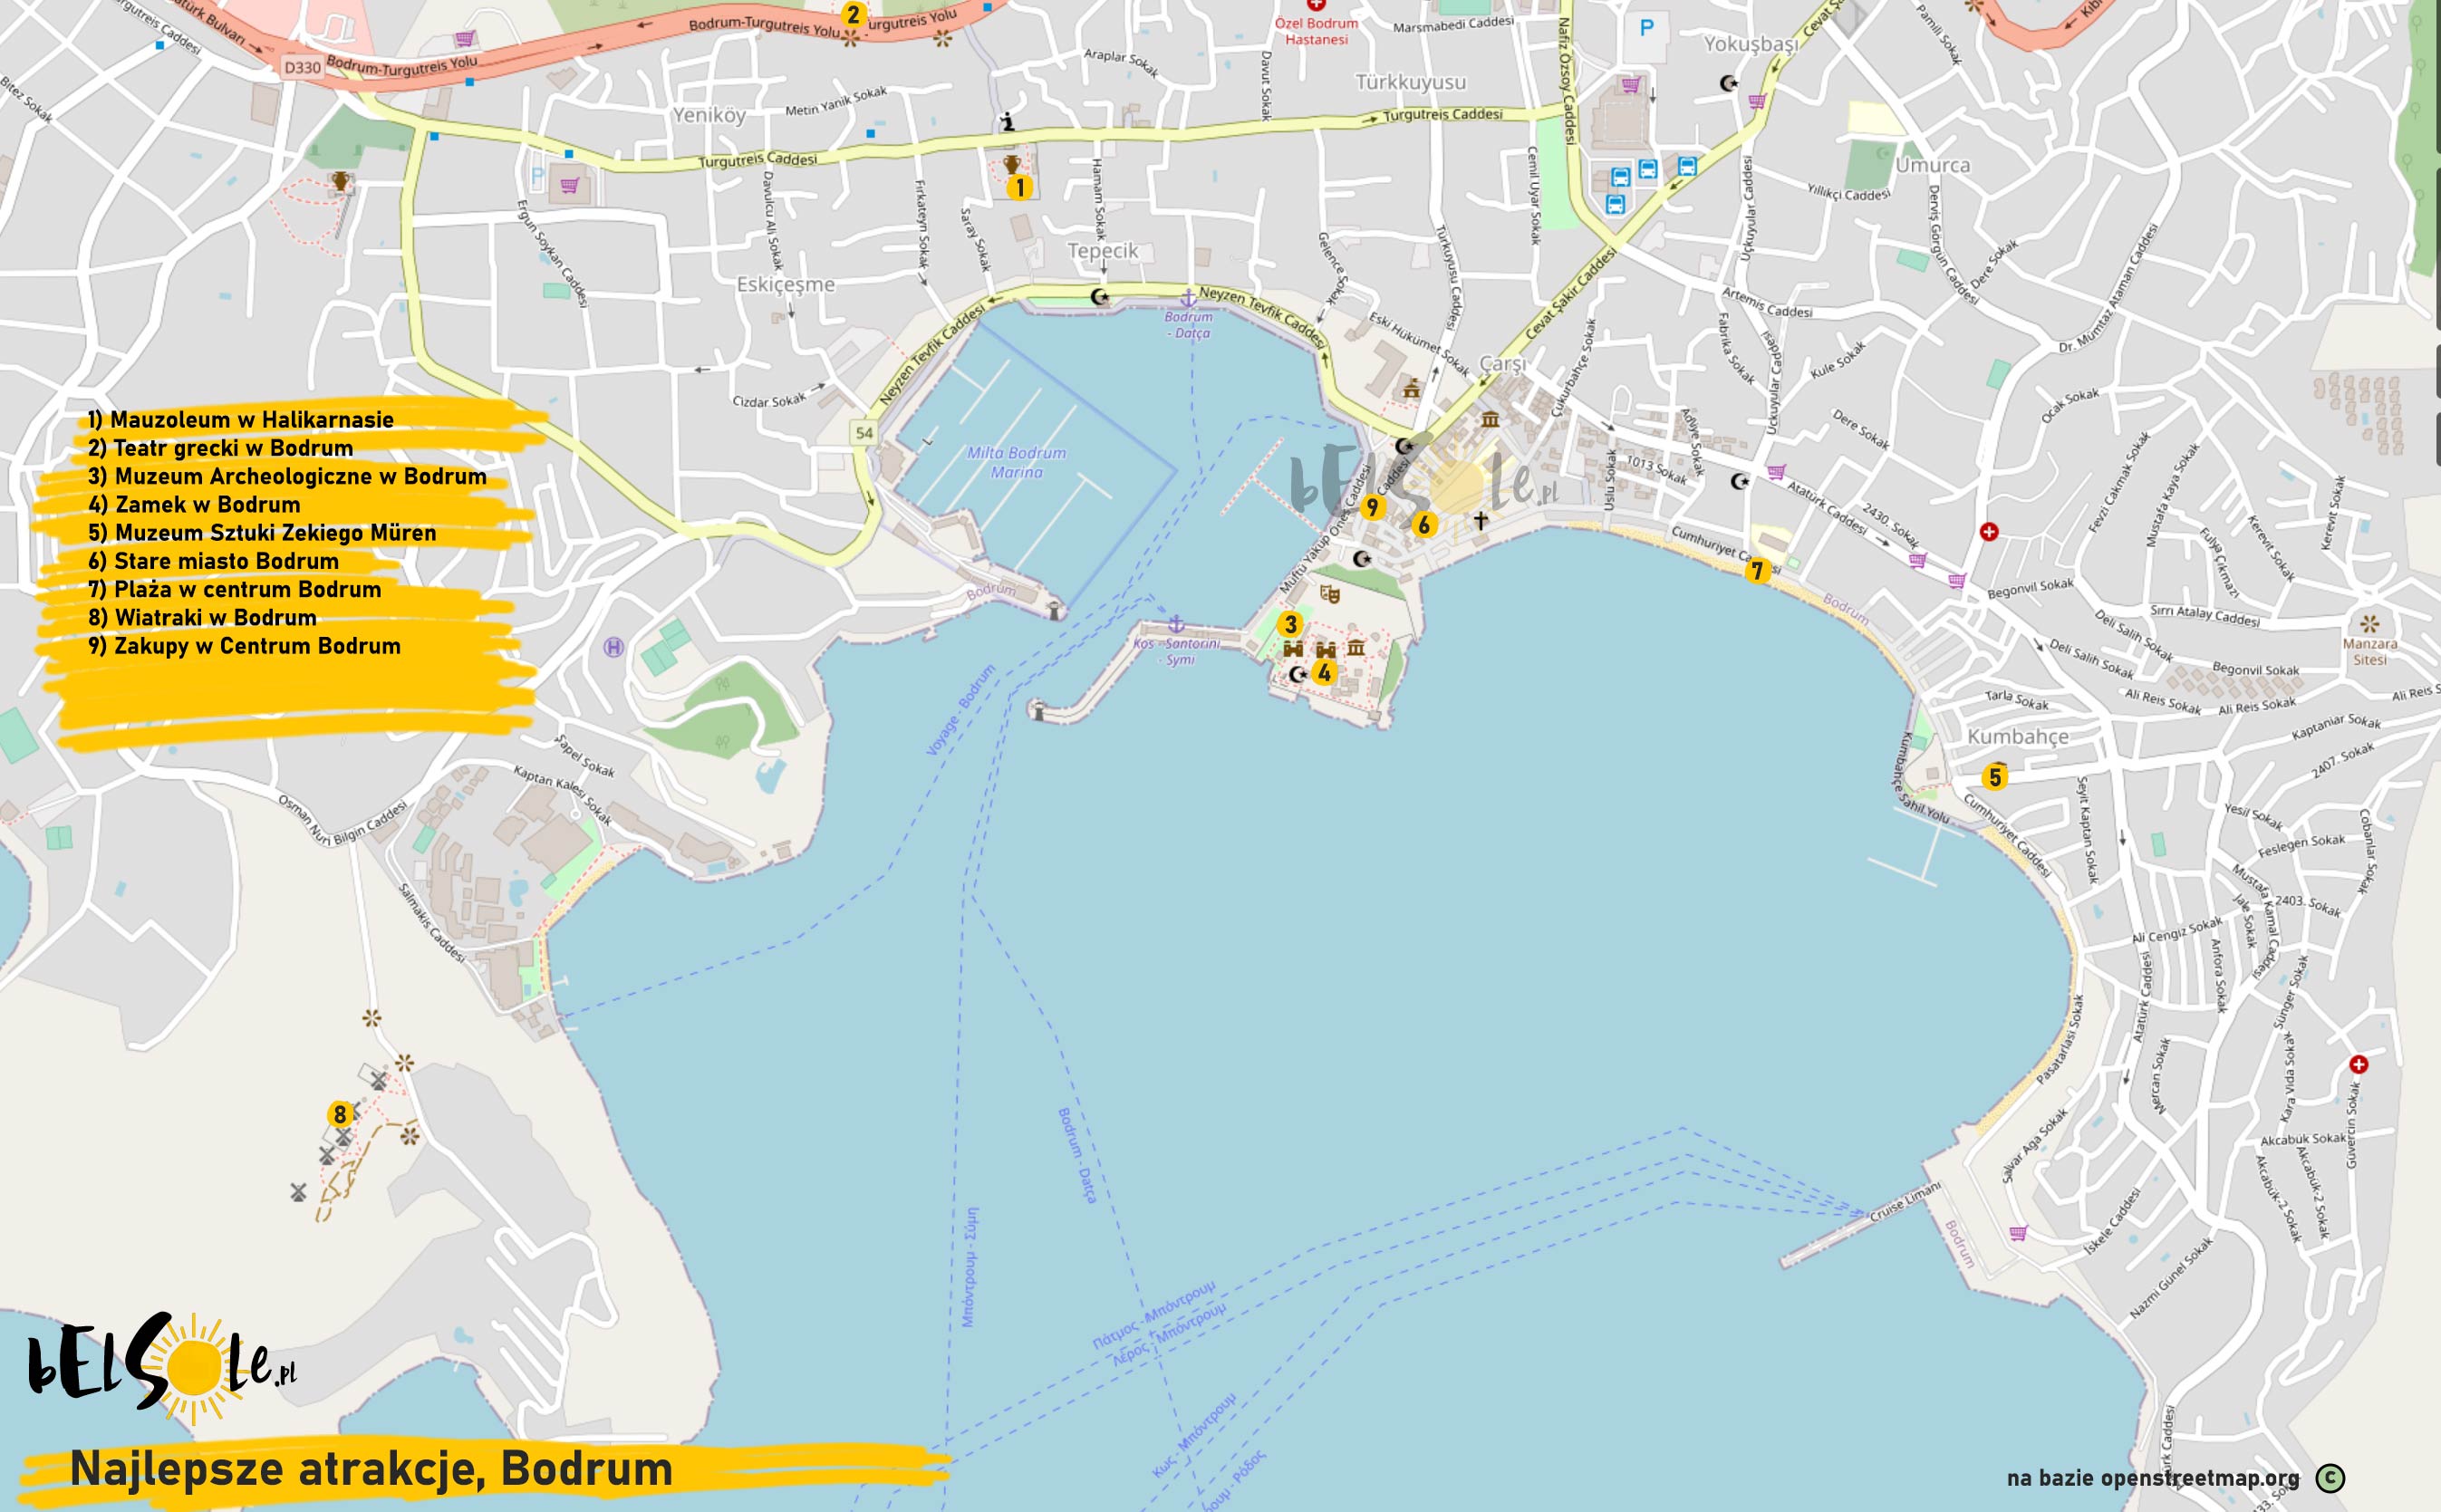The width and height of the screenshot is (2441, 1512).
Task: Click yellow marker number 3 near castle
Action: (1290, 624)
